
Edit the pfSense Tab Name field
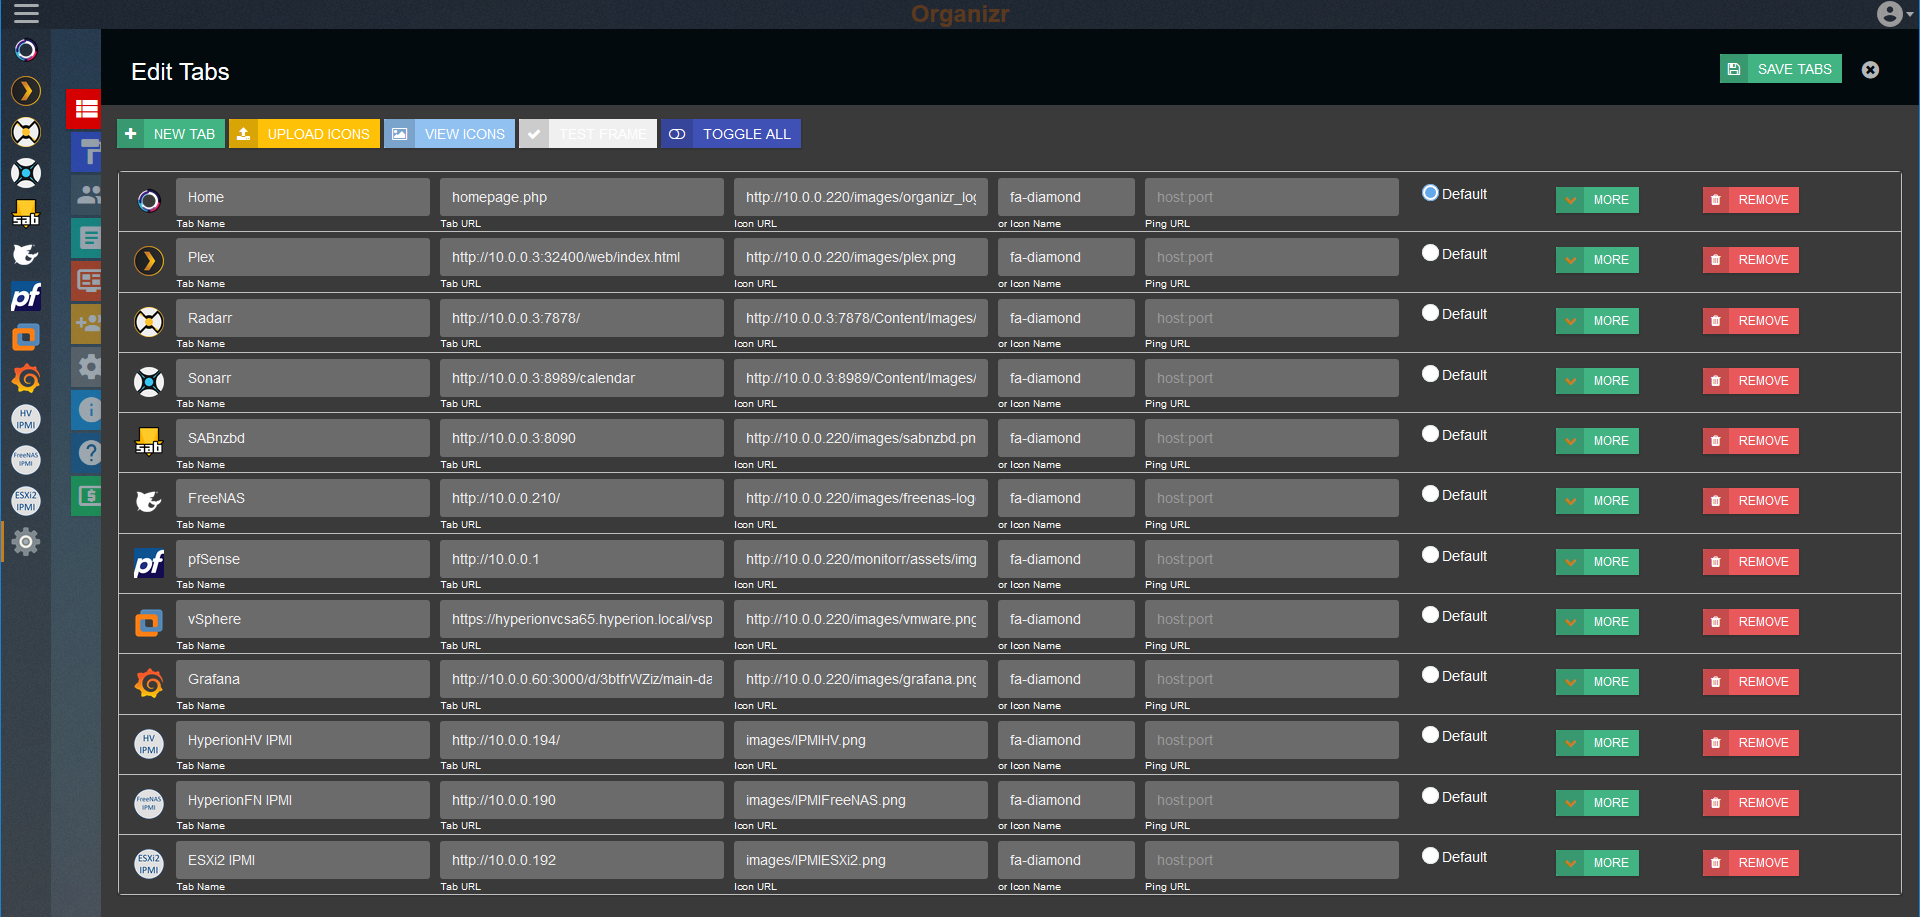pos(303,559)
